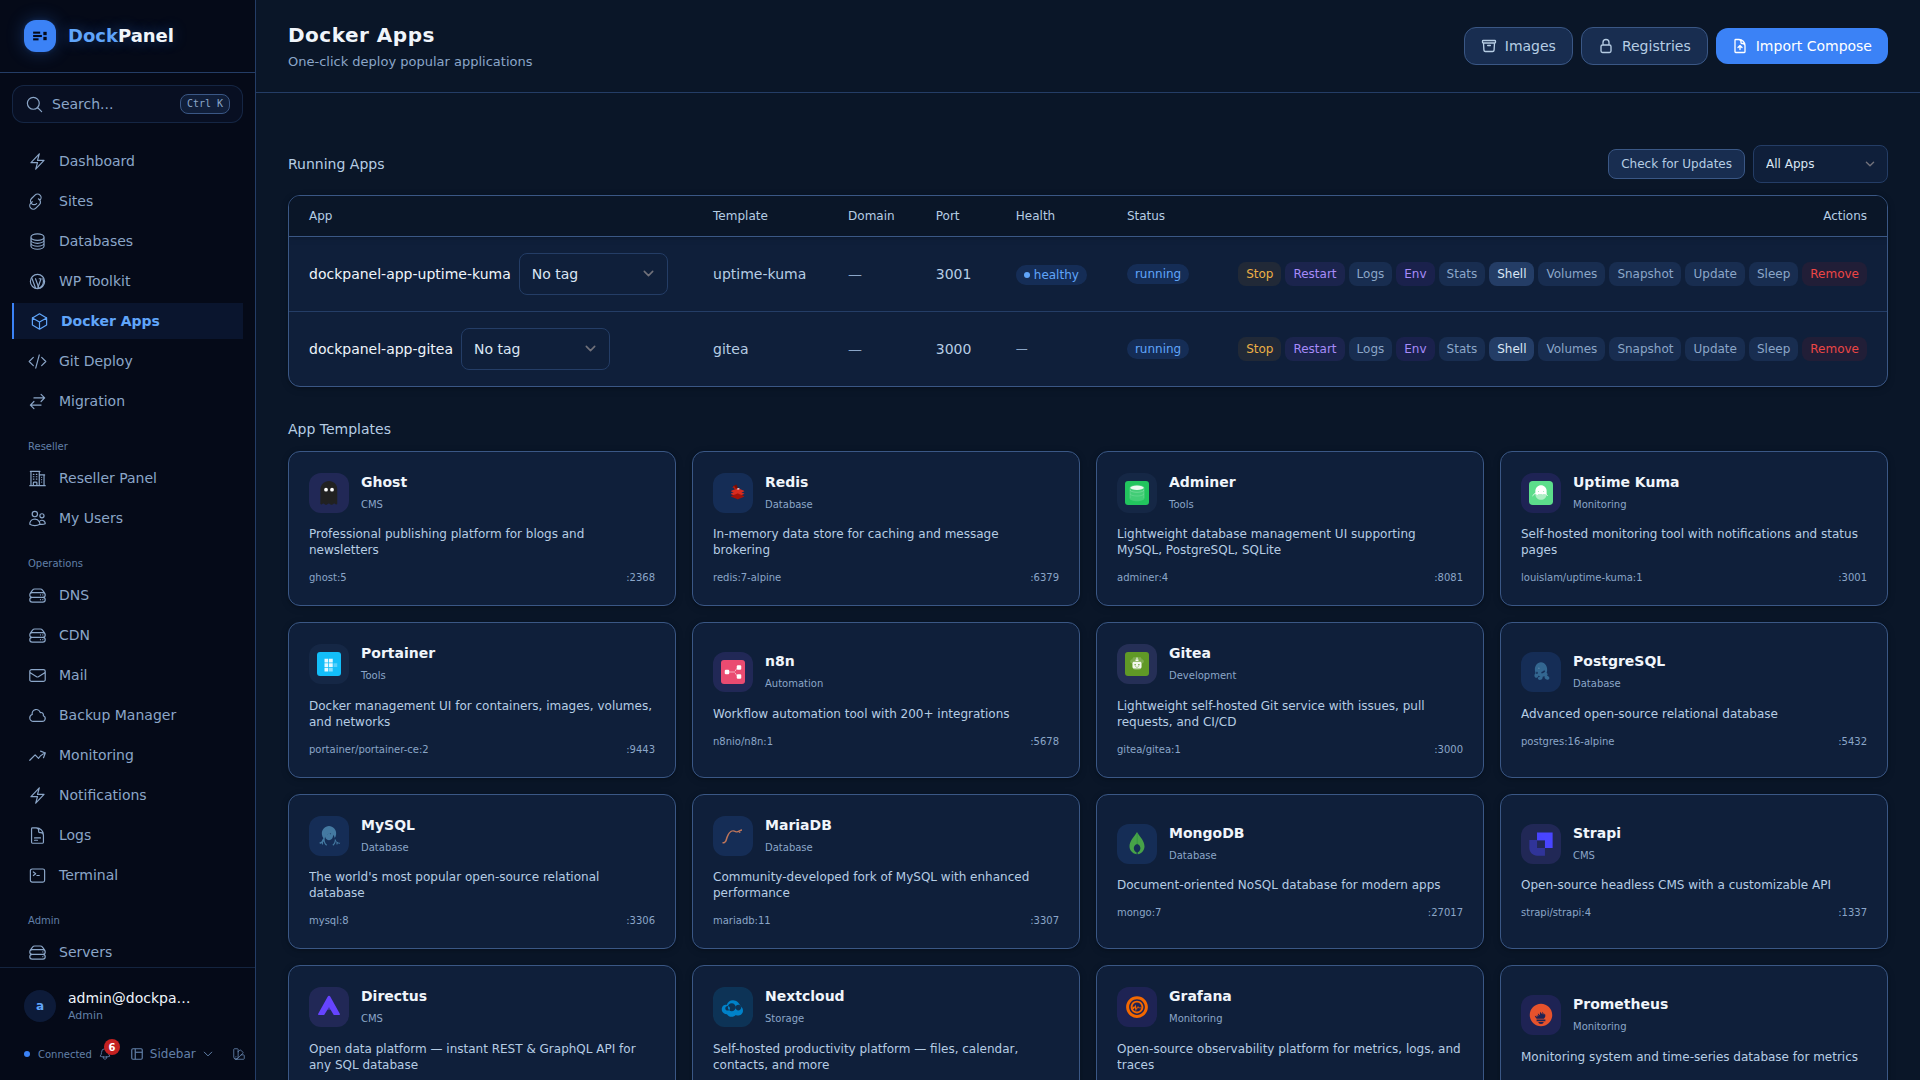Click the Connected status indicator

(x=58, y=1054)
